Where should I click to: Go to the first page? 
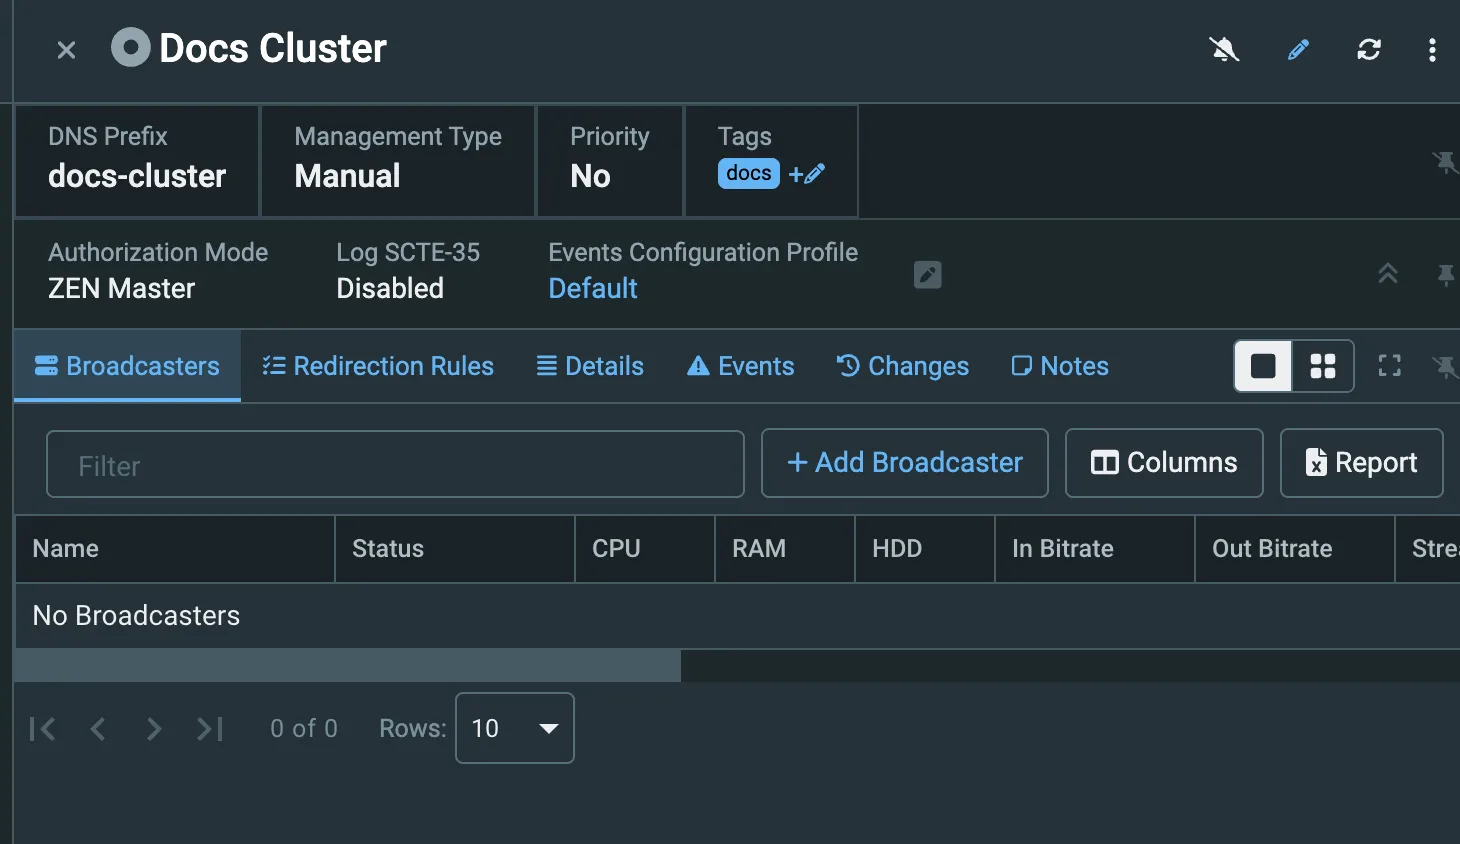43,729
